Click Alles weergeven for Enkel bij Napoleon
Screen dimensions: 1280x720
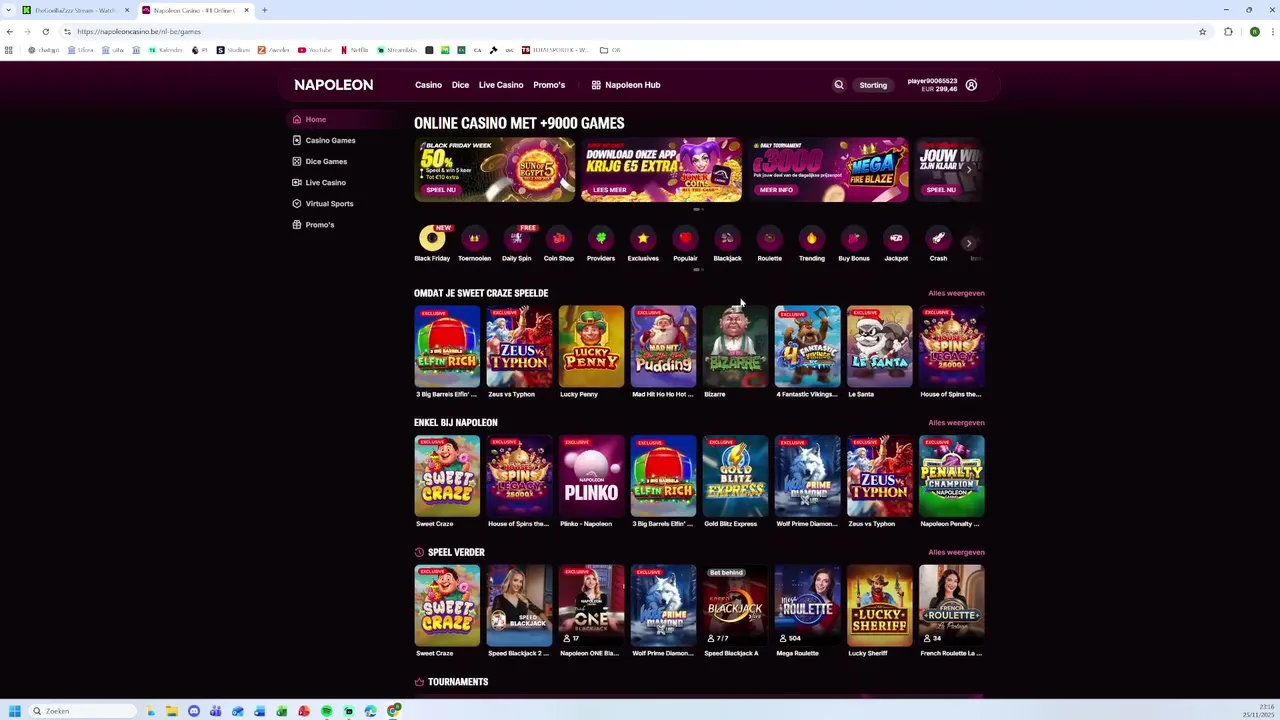point(956,422)
